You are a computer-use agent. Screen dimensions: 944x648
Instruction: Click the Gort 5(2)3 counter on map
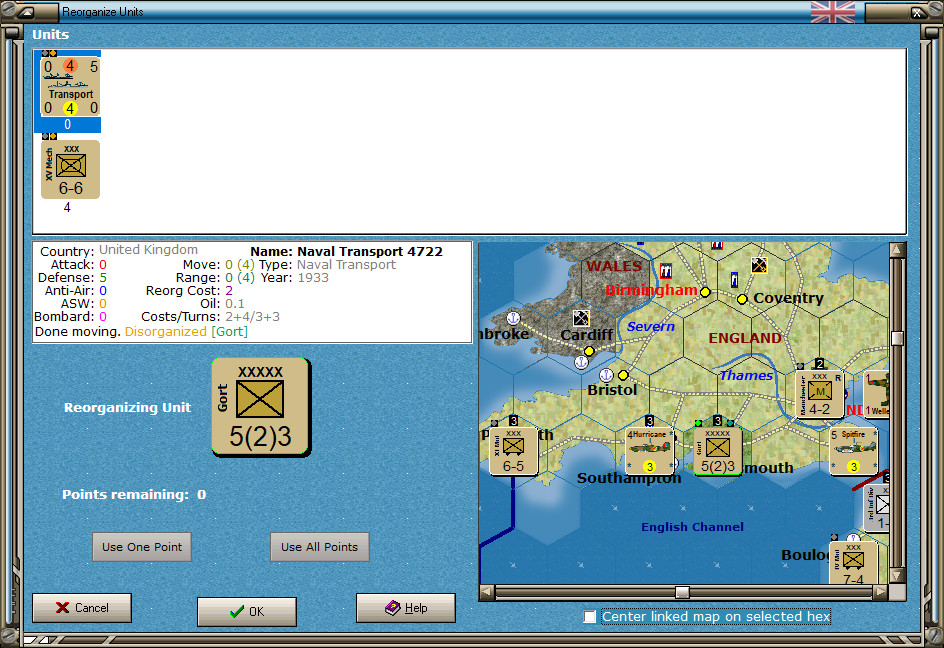click(718, 452)
